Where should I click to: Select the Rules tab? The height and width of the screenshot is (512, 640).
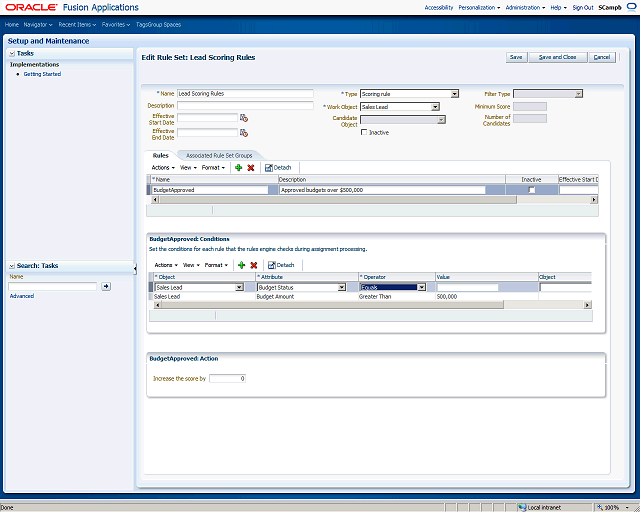tap(160, 156)
